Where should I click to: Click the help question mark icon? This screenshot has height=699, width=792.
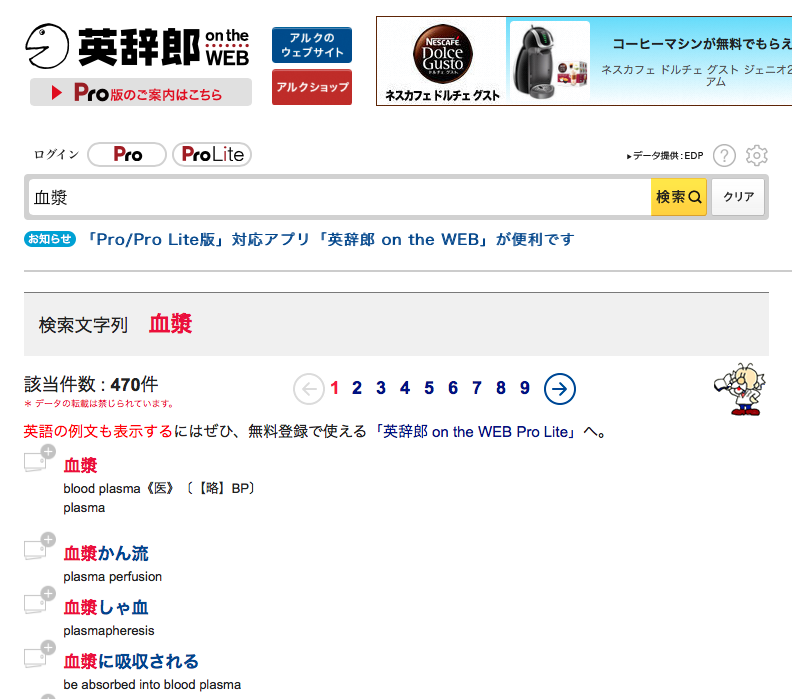point(724,156)
